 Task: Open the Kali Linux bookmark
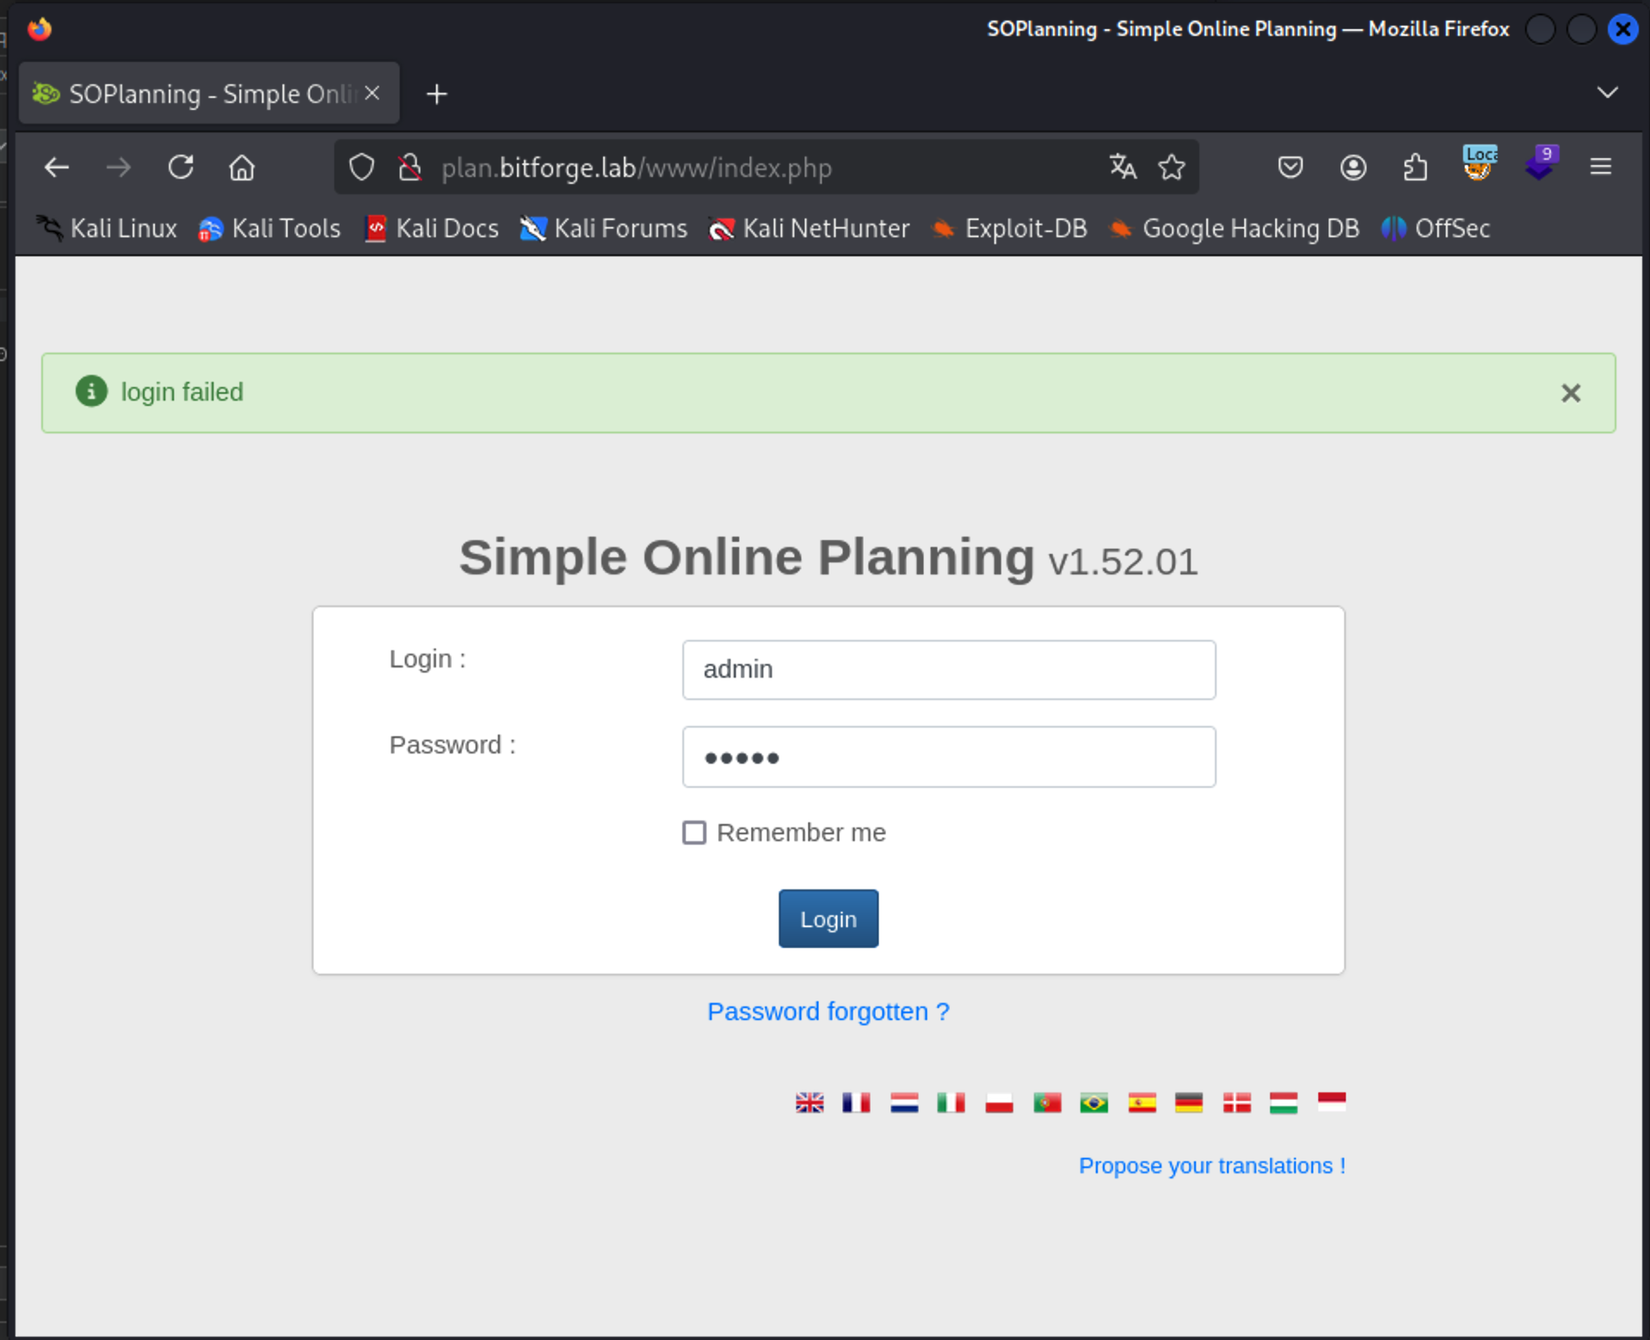point(107,229)
